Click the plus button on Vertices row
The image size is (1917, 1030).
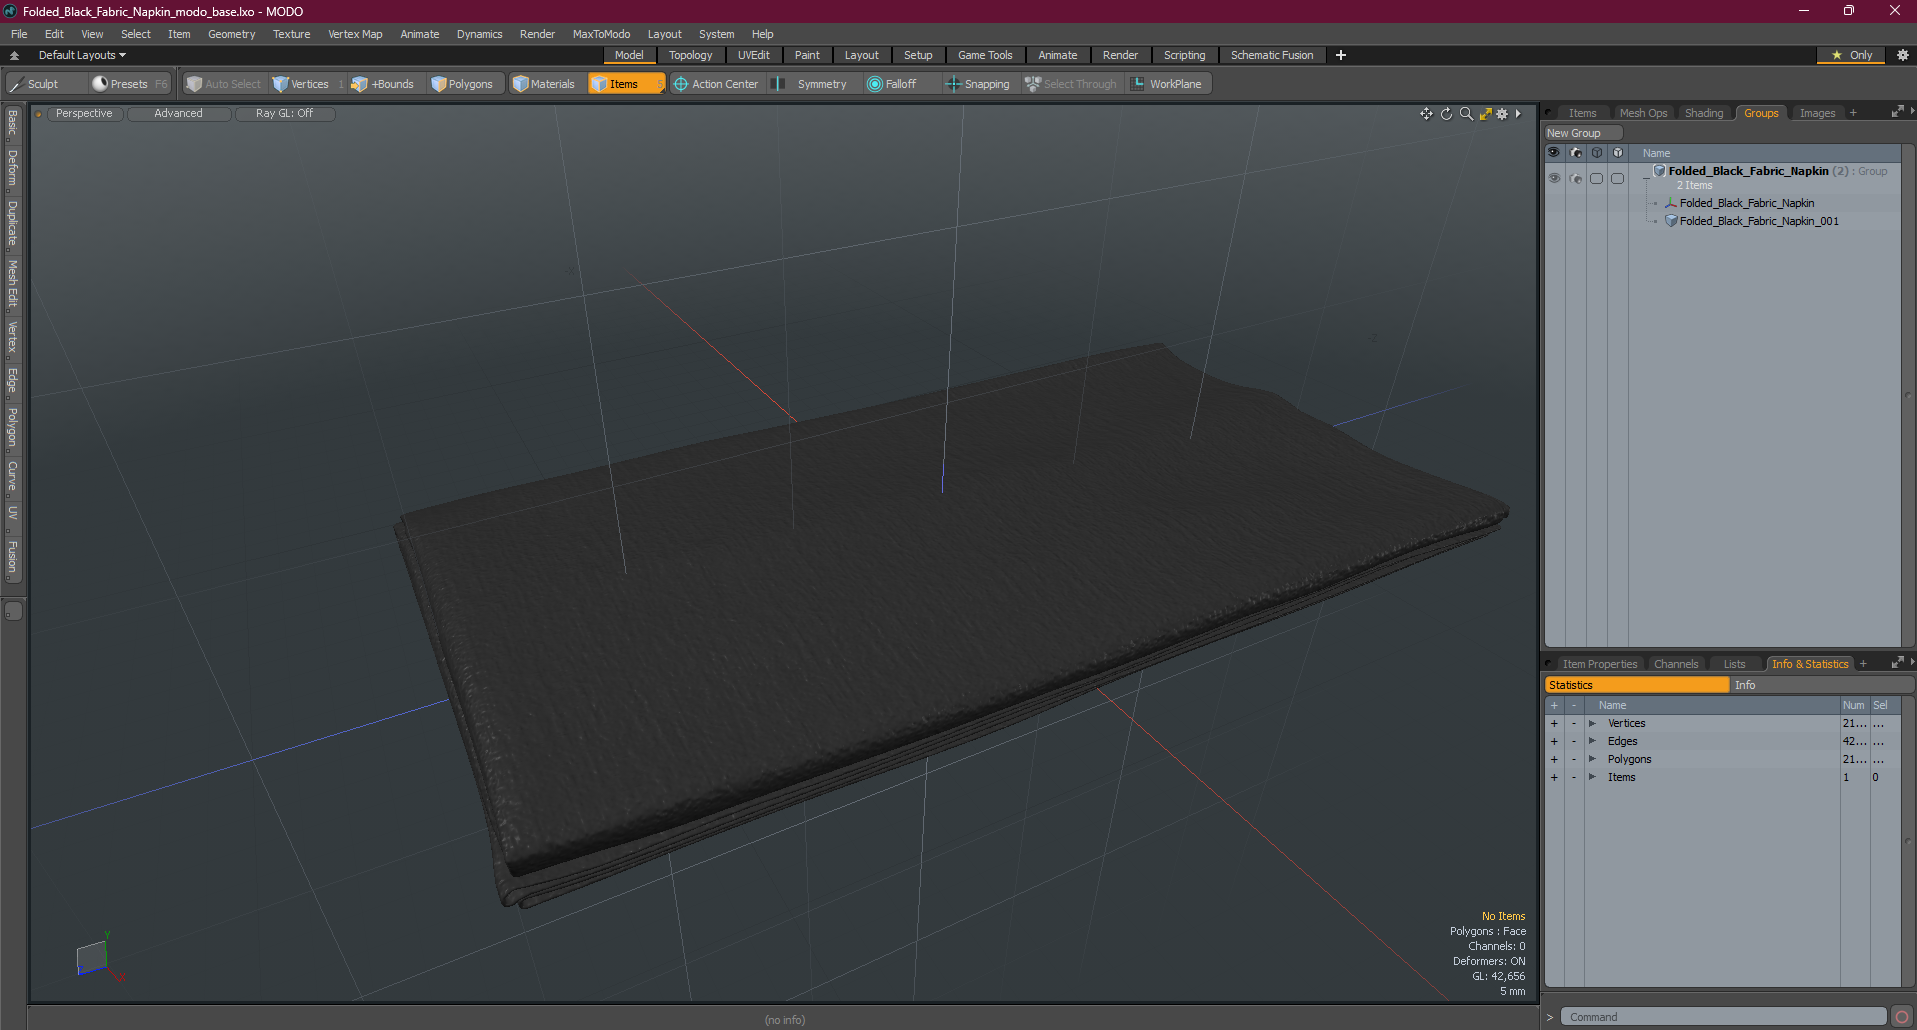coord(1554,723)
